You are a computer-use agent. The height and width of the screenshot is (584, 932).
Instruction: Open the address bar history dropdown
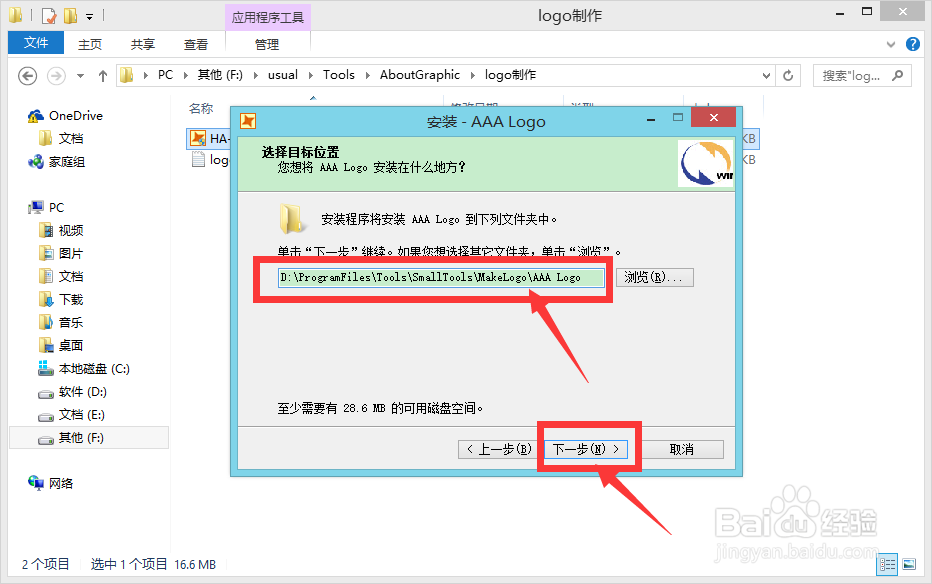pyautogui.click(x=766, y=75)
